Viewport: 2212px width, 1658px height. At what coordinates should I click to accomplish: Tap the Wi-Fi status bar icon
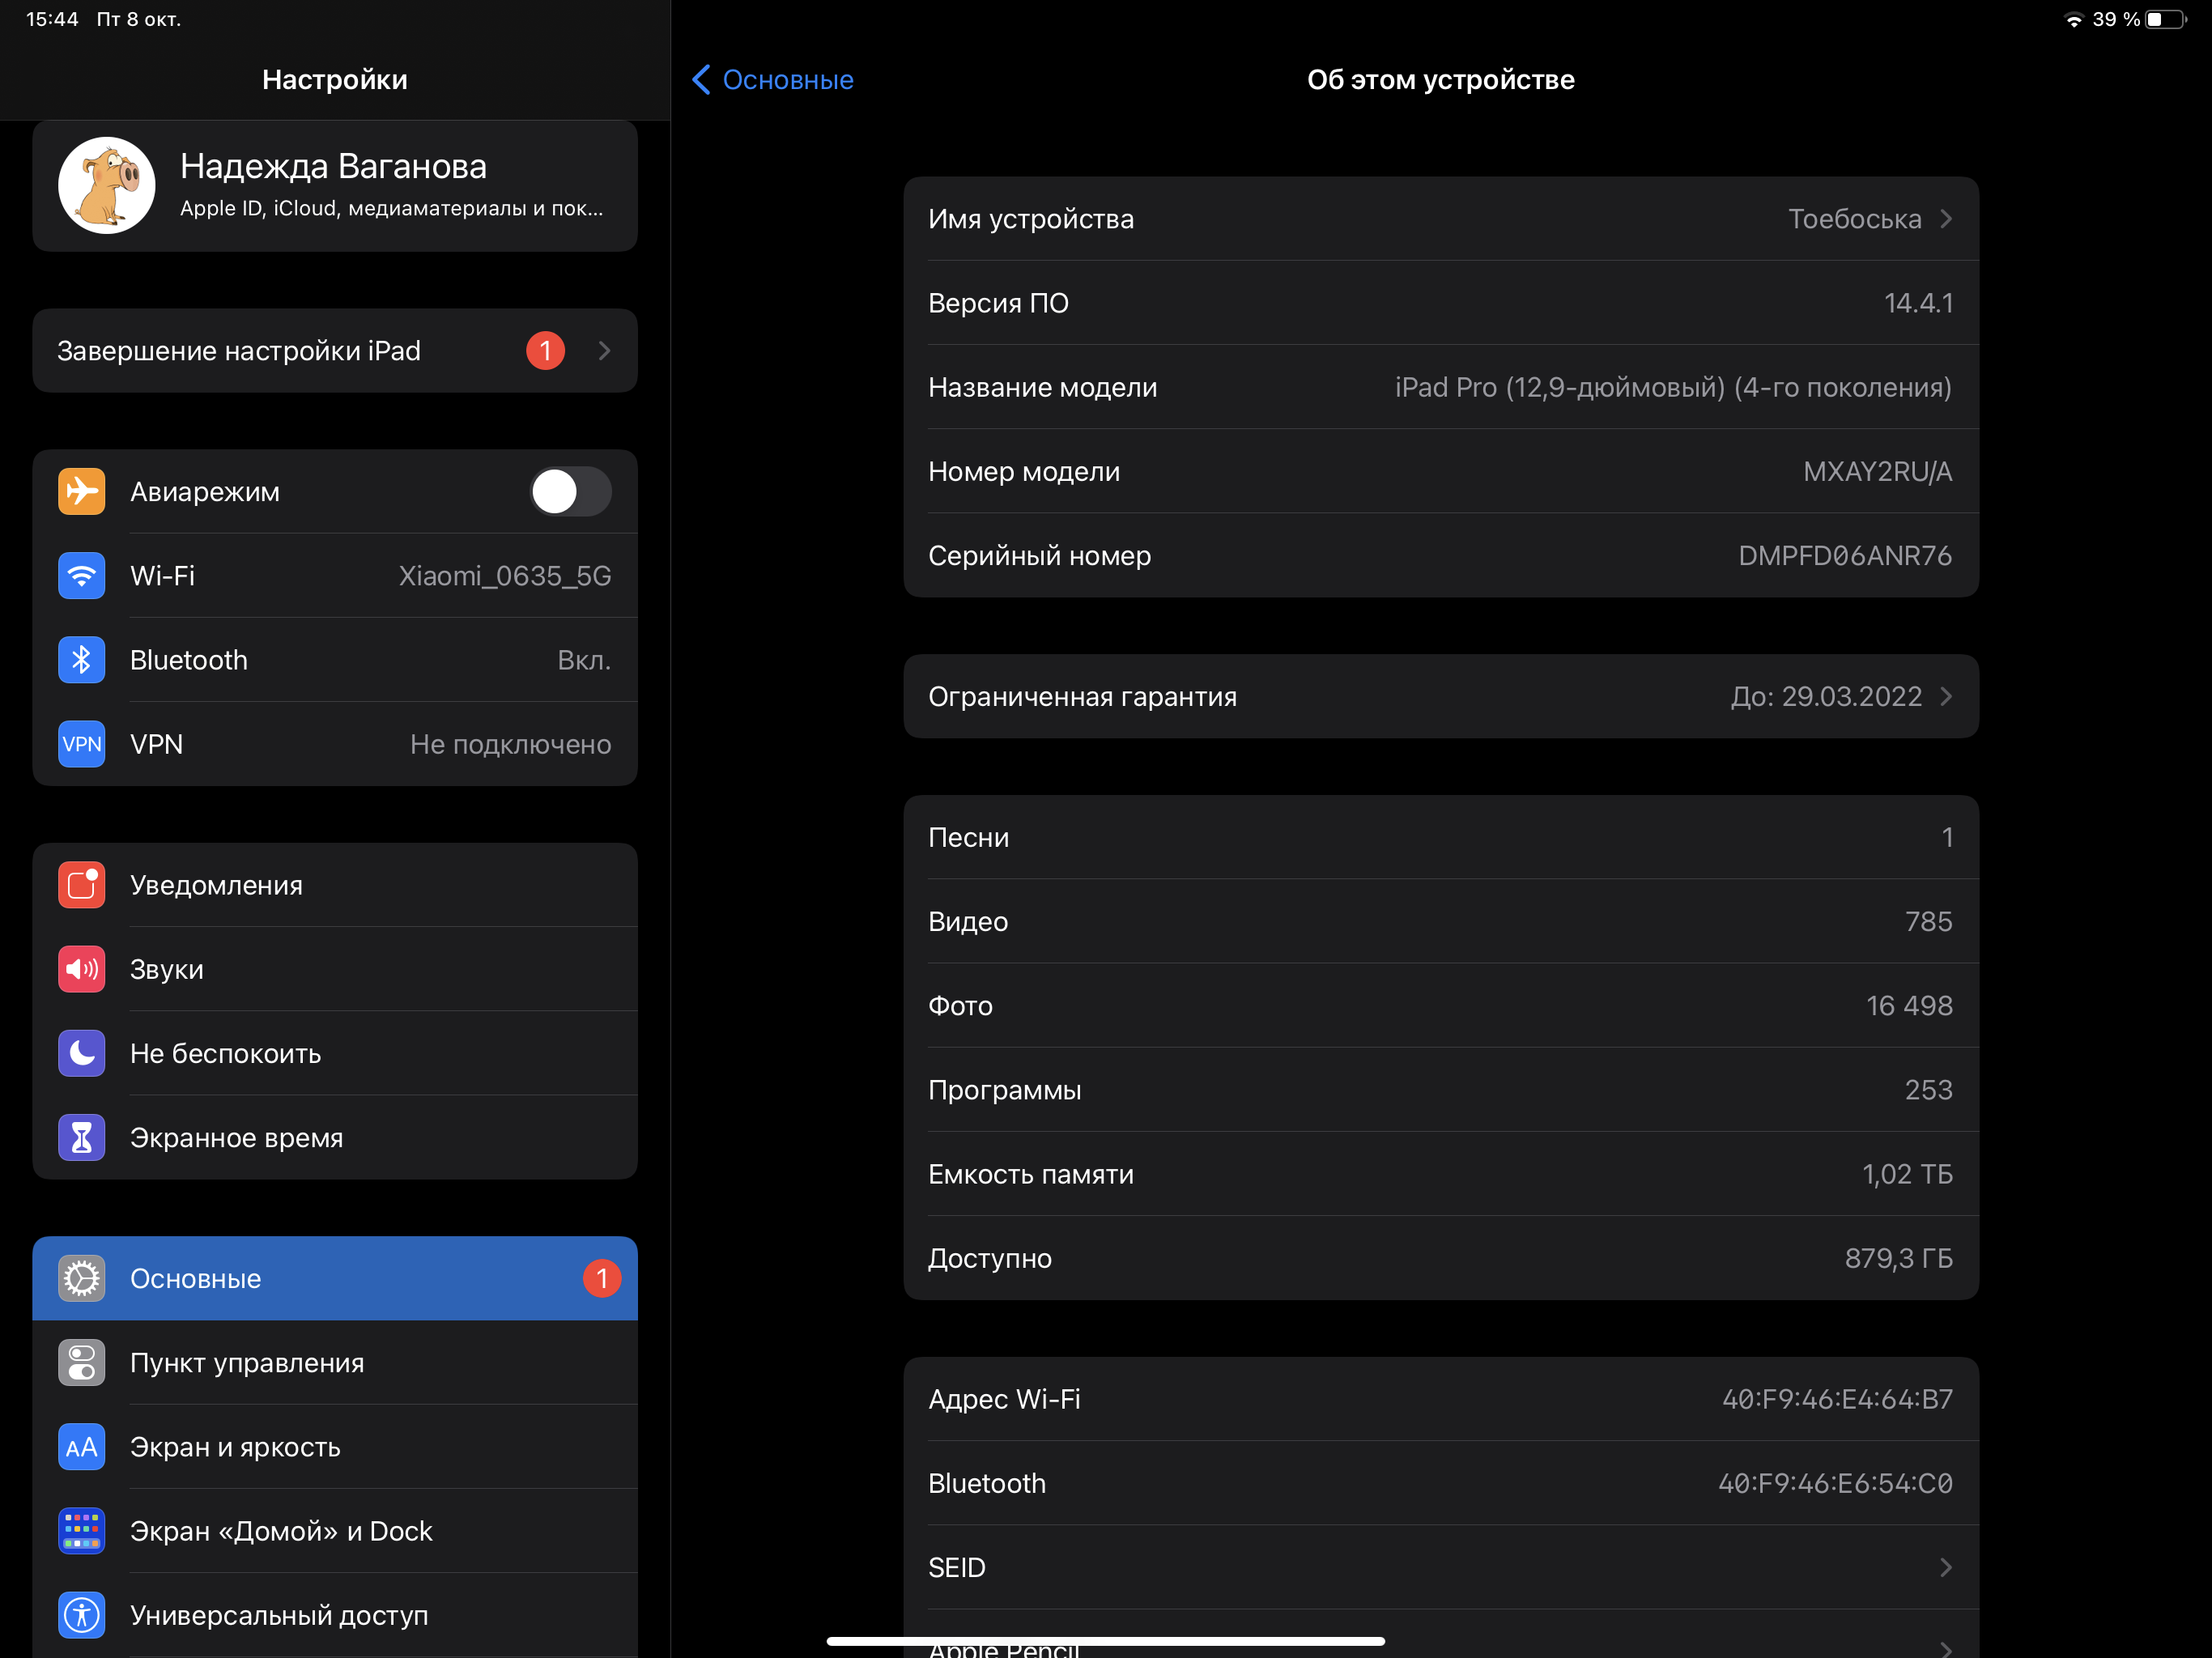(x=2073, y=20)
